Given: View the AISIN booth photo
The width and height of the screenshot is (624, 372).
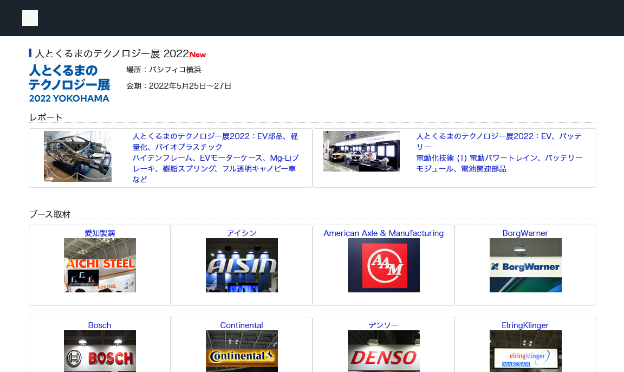Looking at the screenshot, I should 242,265.
